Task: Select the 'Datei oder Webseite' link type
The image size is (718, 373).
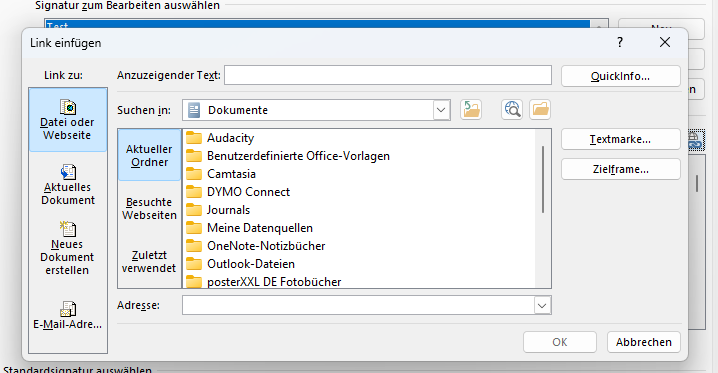Action: tap(68, 120)
